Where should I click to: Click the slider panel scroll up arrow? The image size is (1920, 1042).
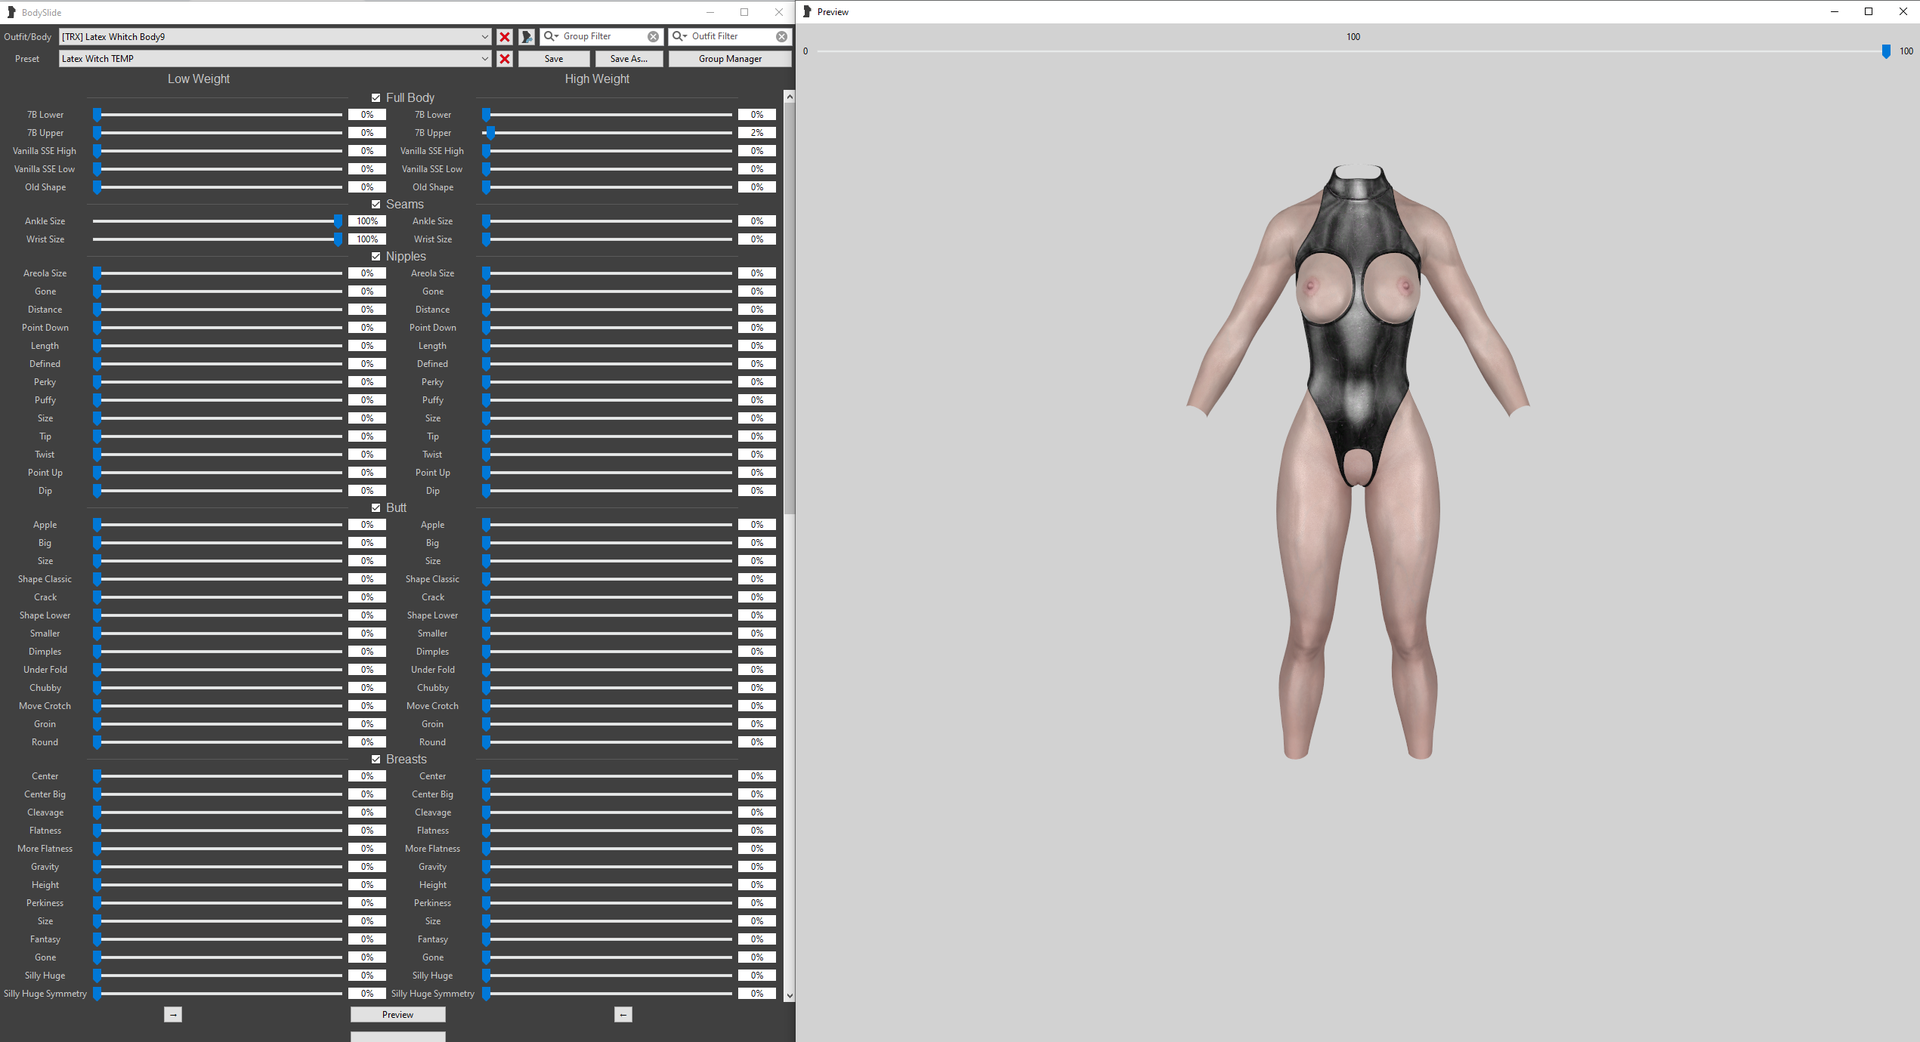click(x=789, y=97)
